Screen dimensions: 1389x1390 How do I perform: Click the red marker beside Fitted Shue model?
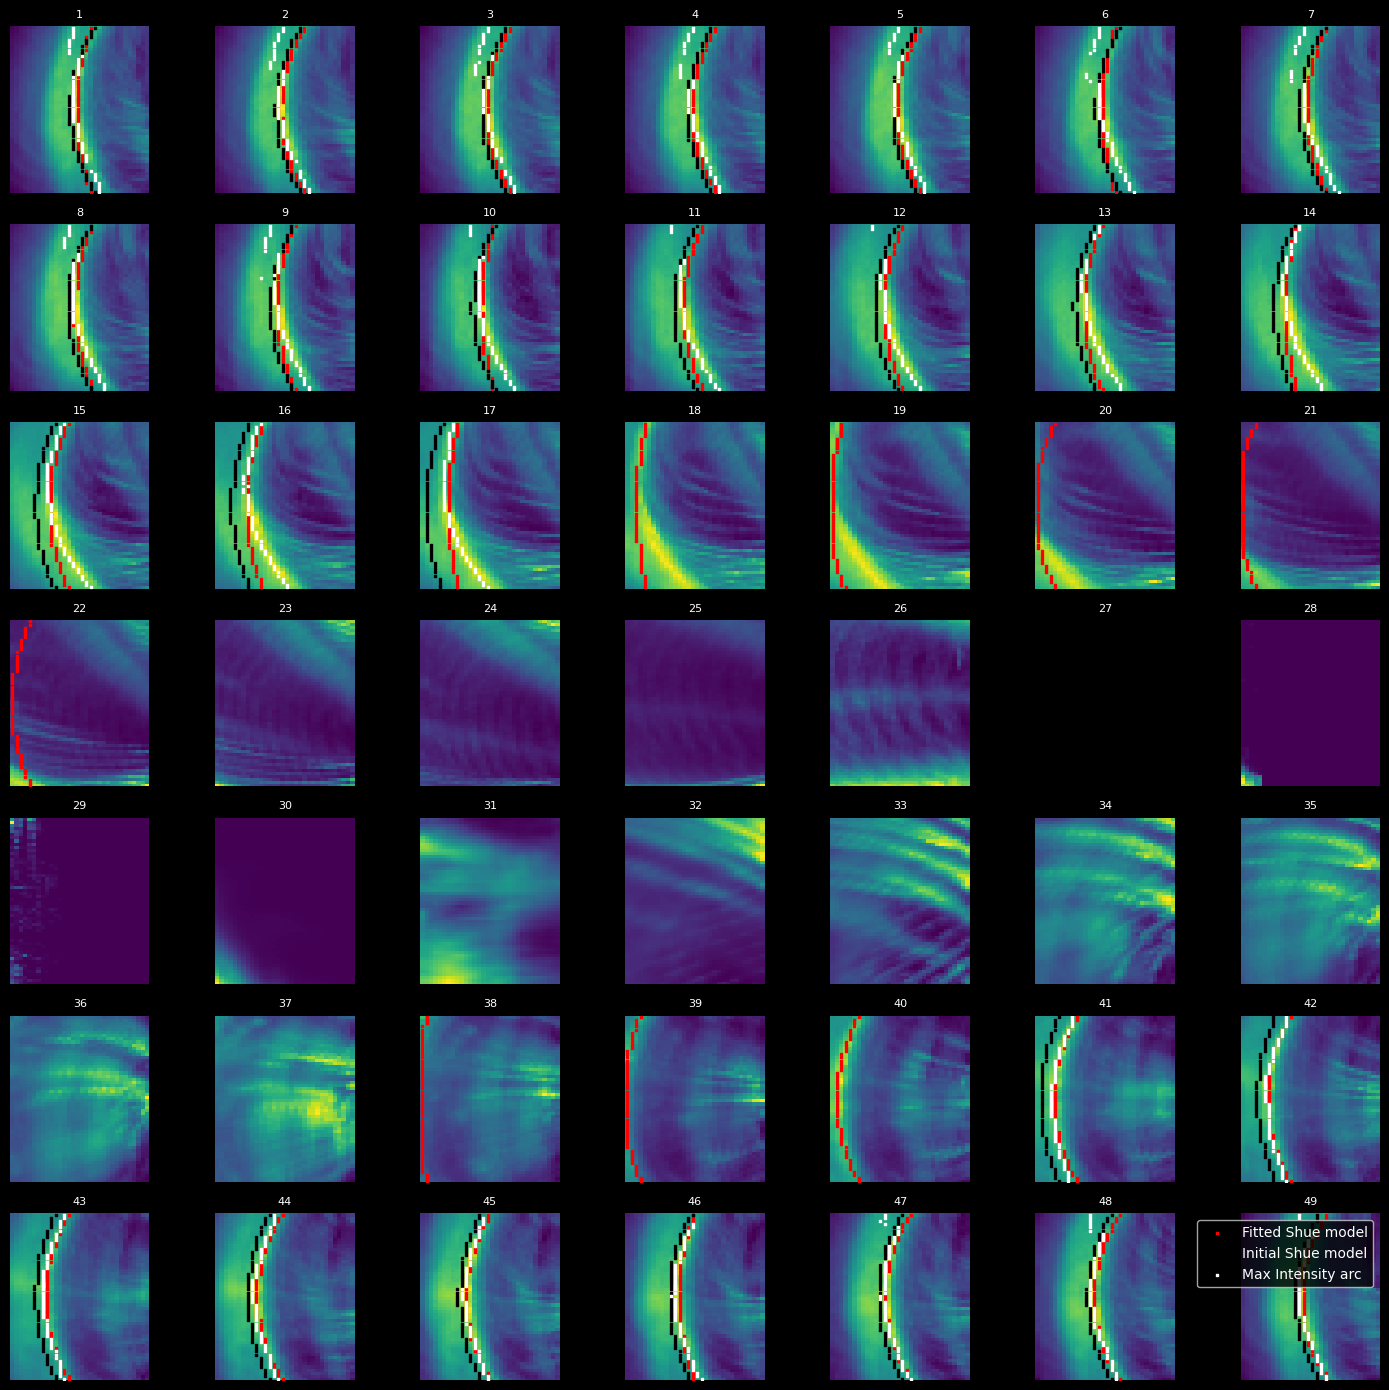click(1217, 1233)
